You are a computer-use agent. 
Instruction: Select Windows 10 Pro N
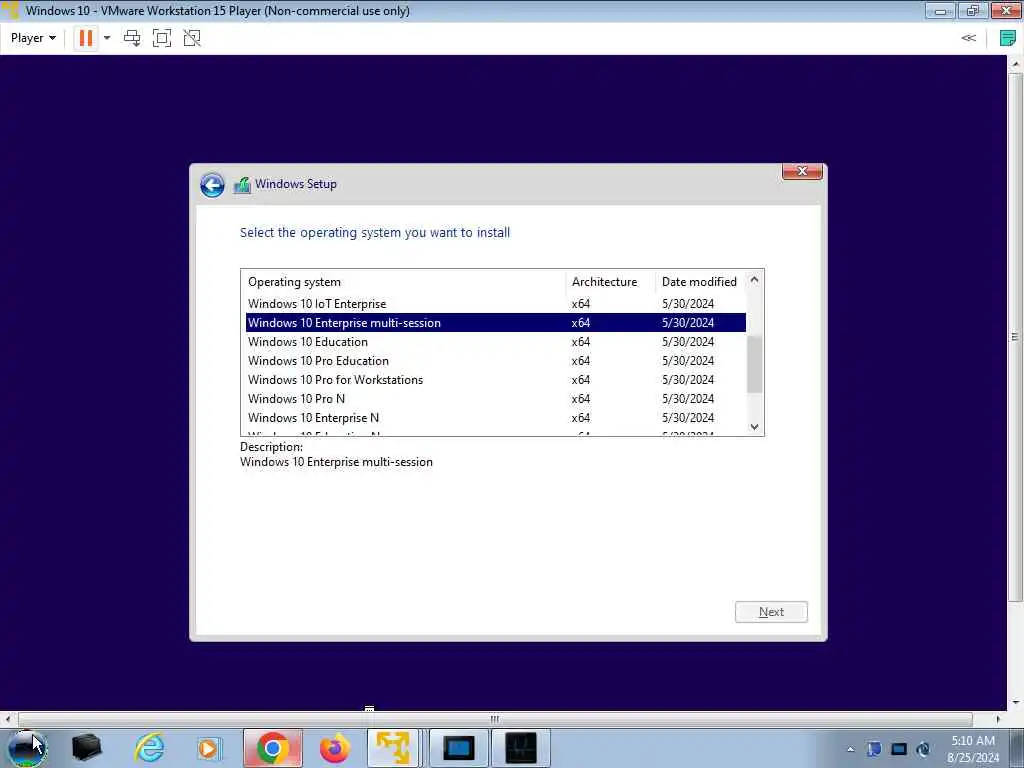tap(496, 398)
